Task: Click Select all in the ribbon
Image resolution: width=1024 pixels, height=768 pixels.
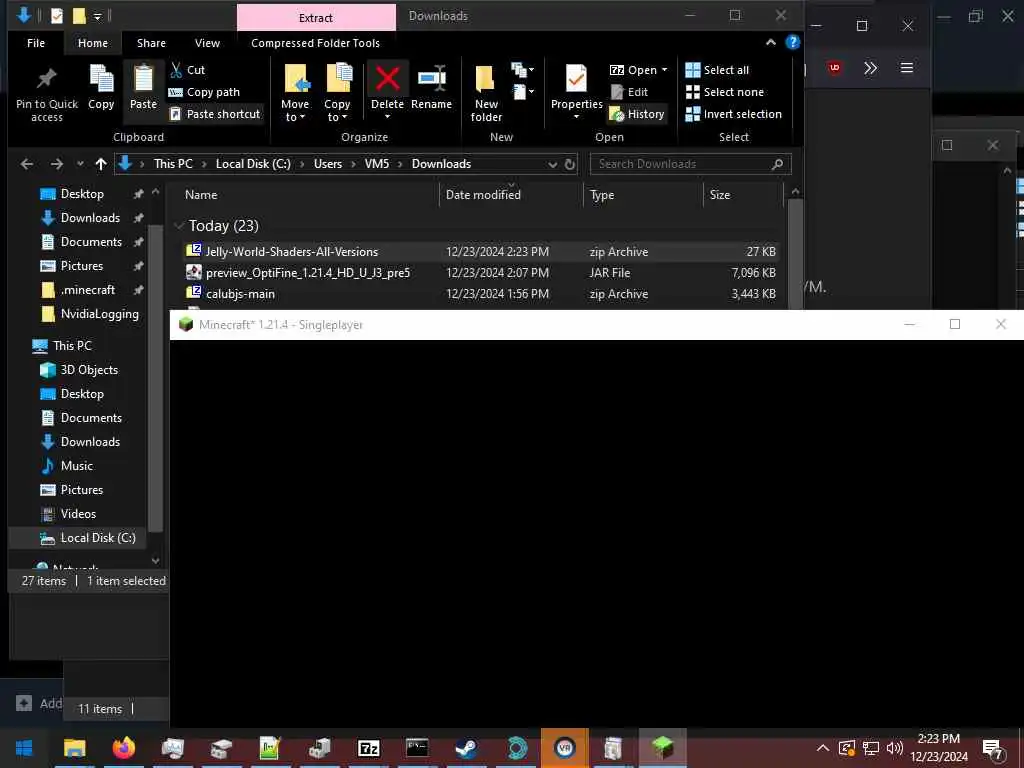Action: point(717,70)
